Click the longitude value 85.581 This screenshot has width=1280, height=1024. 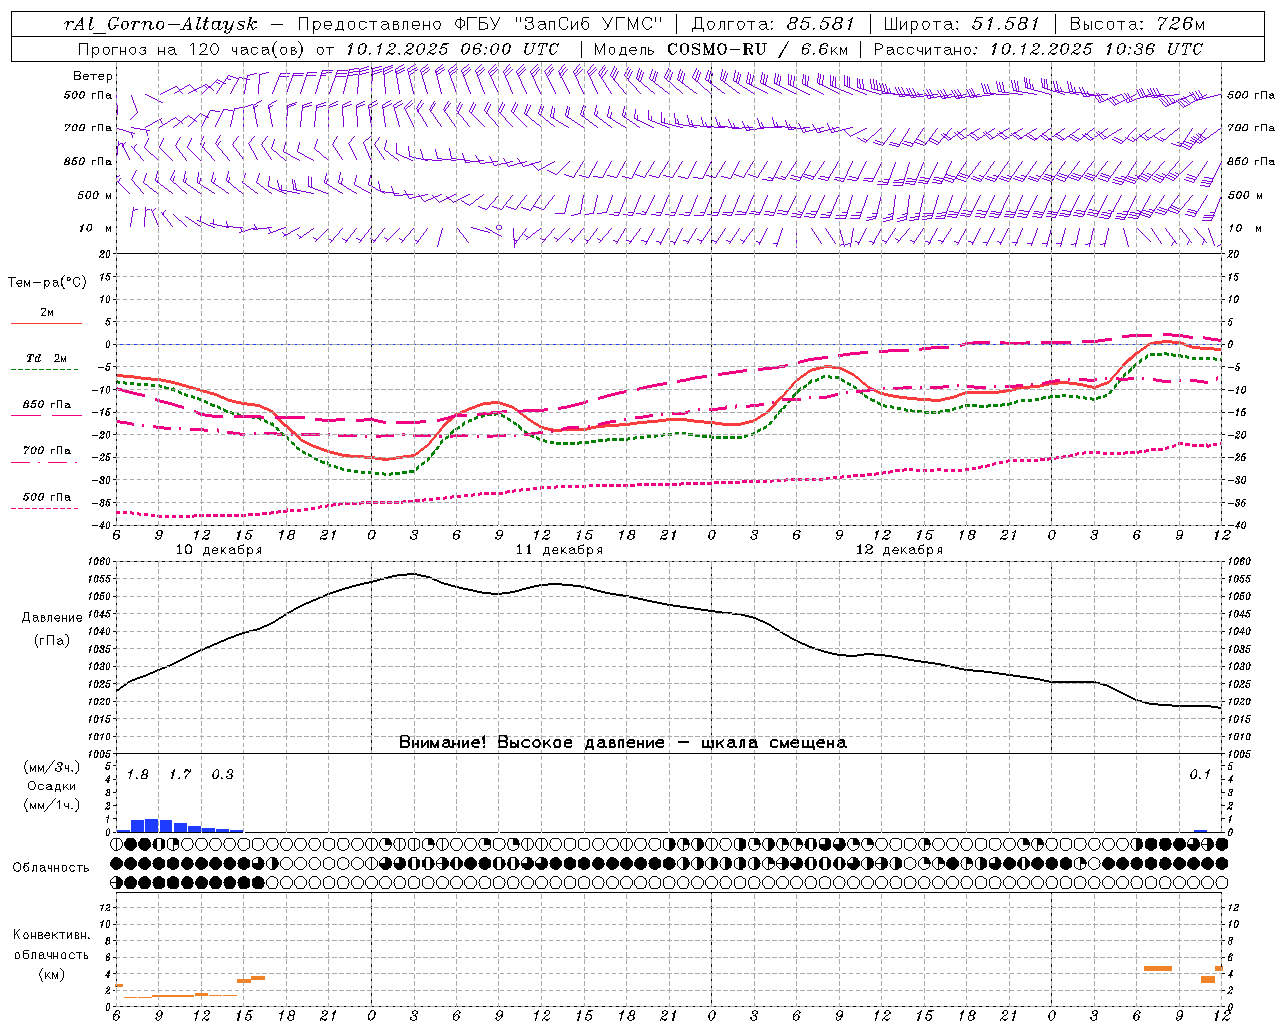[822, 24]
